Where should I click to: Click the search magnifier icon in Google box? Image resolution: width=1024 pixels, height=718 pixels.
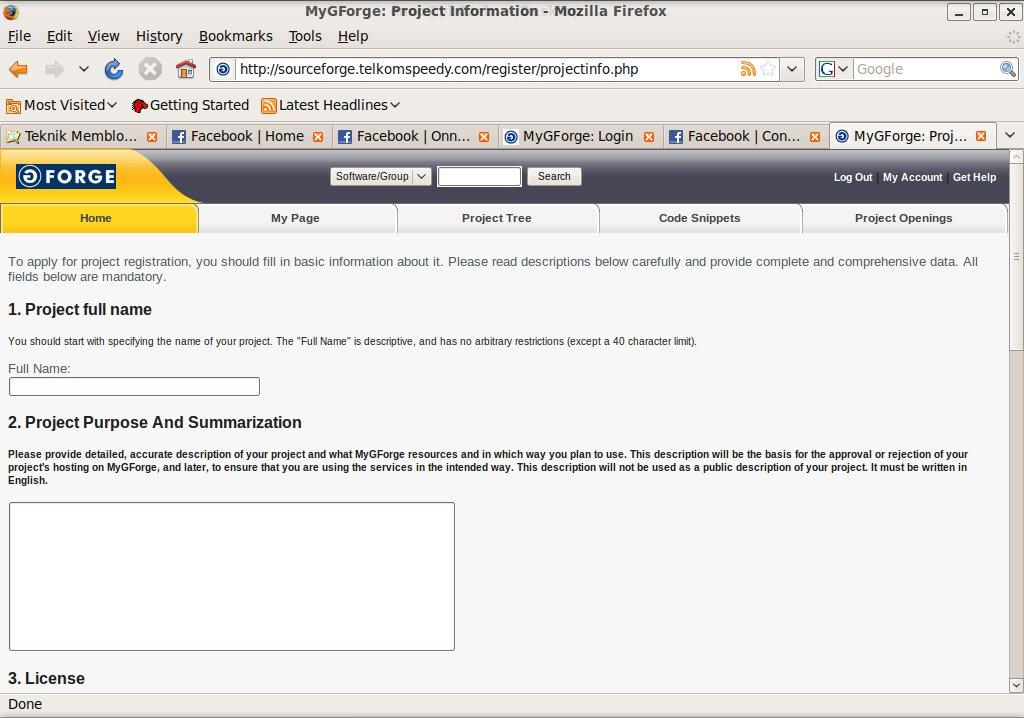coord(1008,69)
